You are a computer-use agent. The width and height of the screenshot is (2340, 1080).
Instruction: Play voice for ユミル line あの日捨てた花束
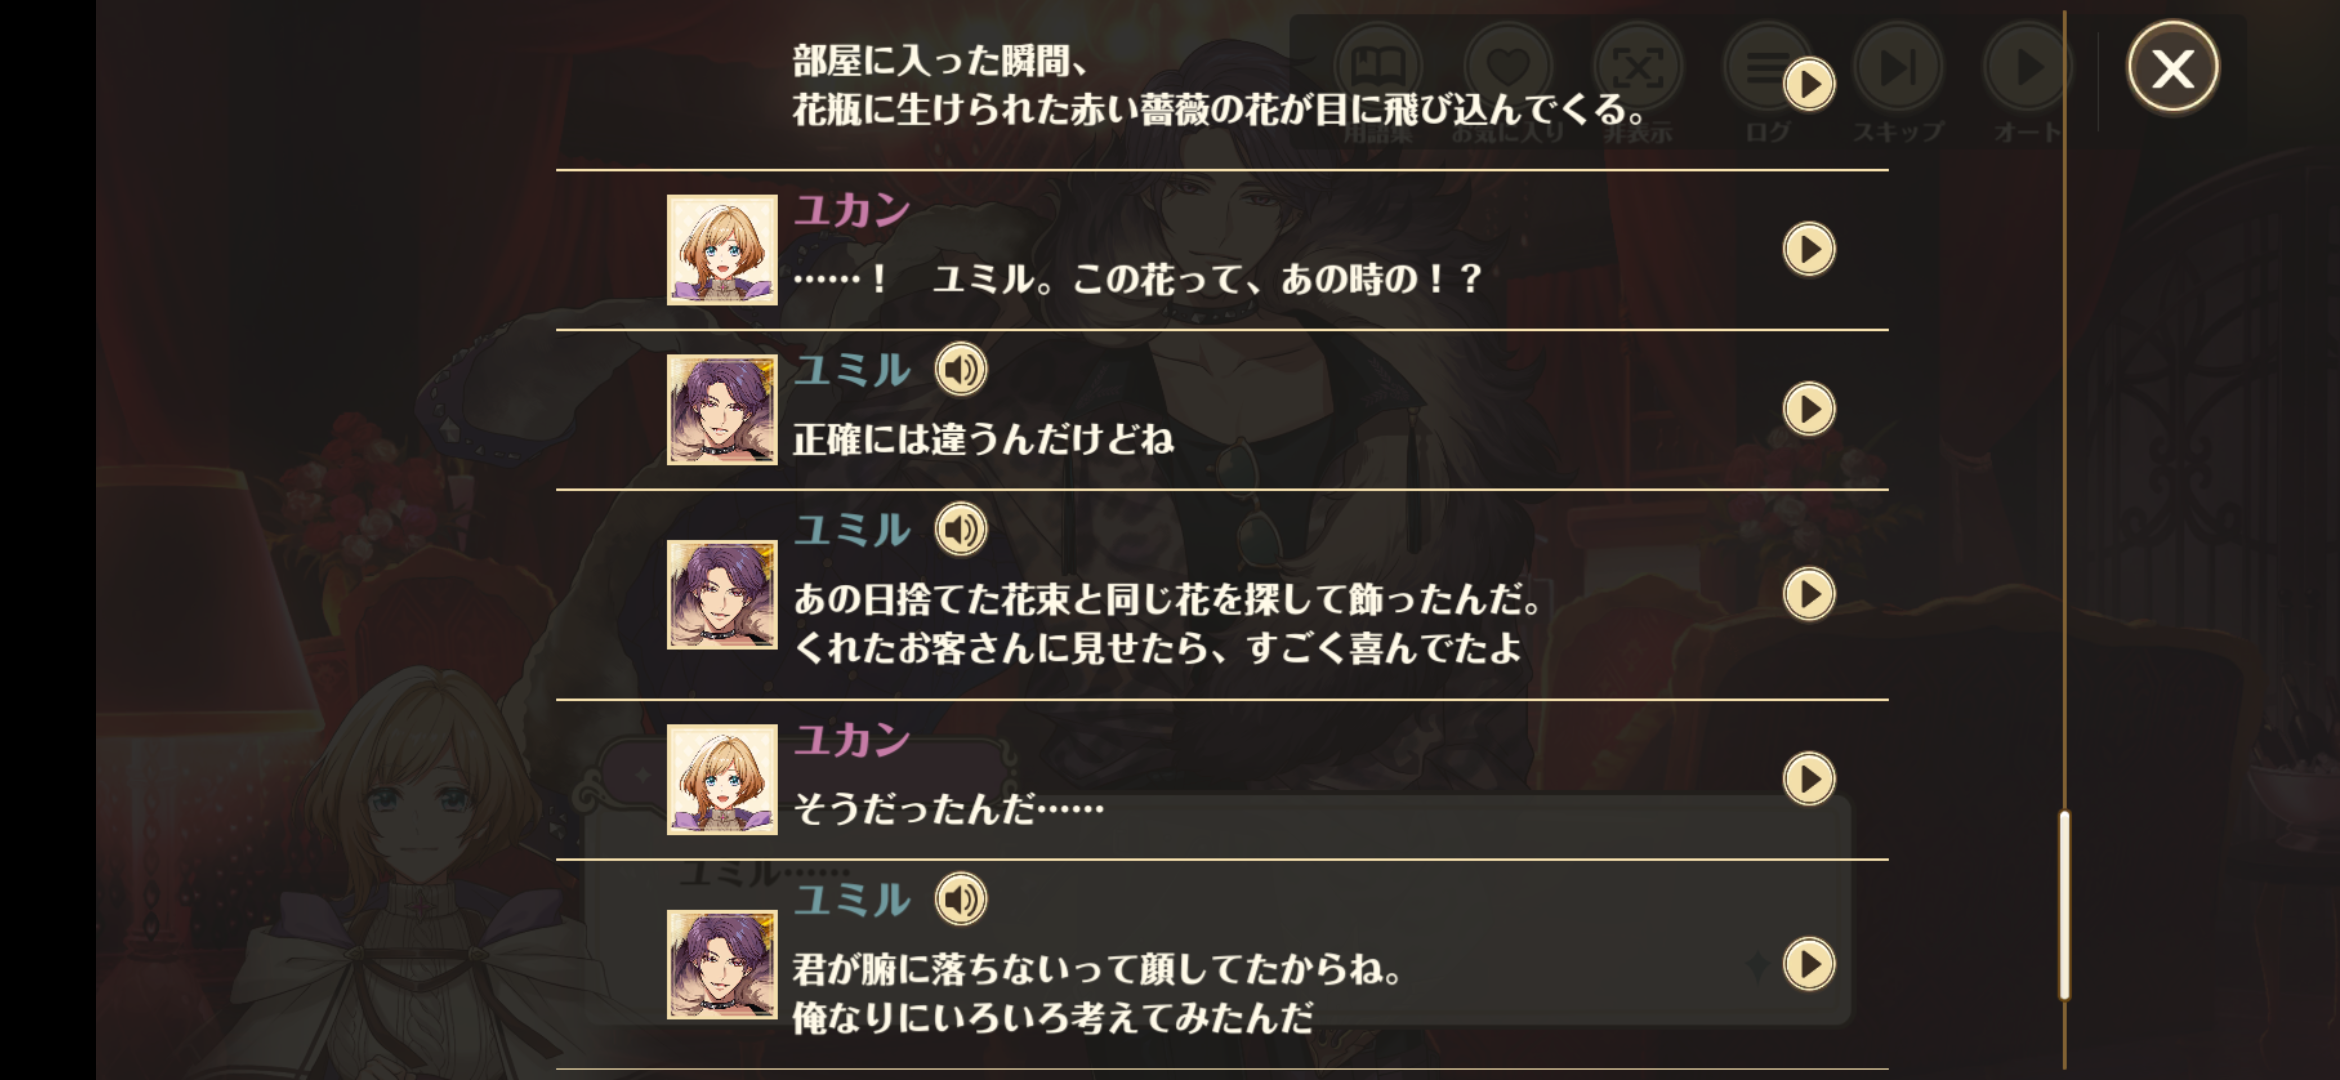point(961,530)
